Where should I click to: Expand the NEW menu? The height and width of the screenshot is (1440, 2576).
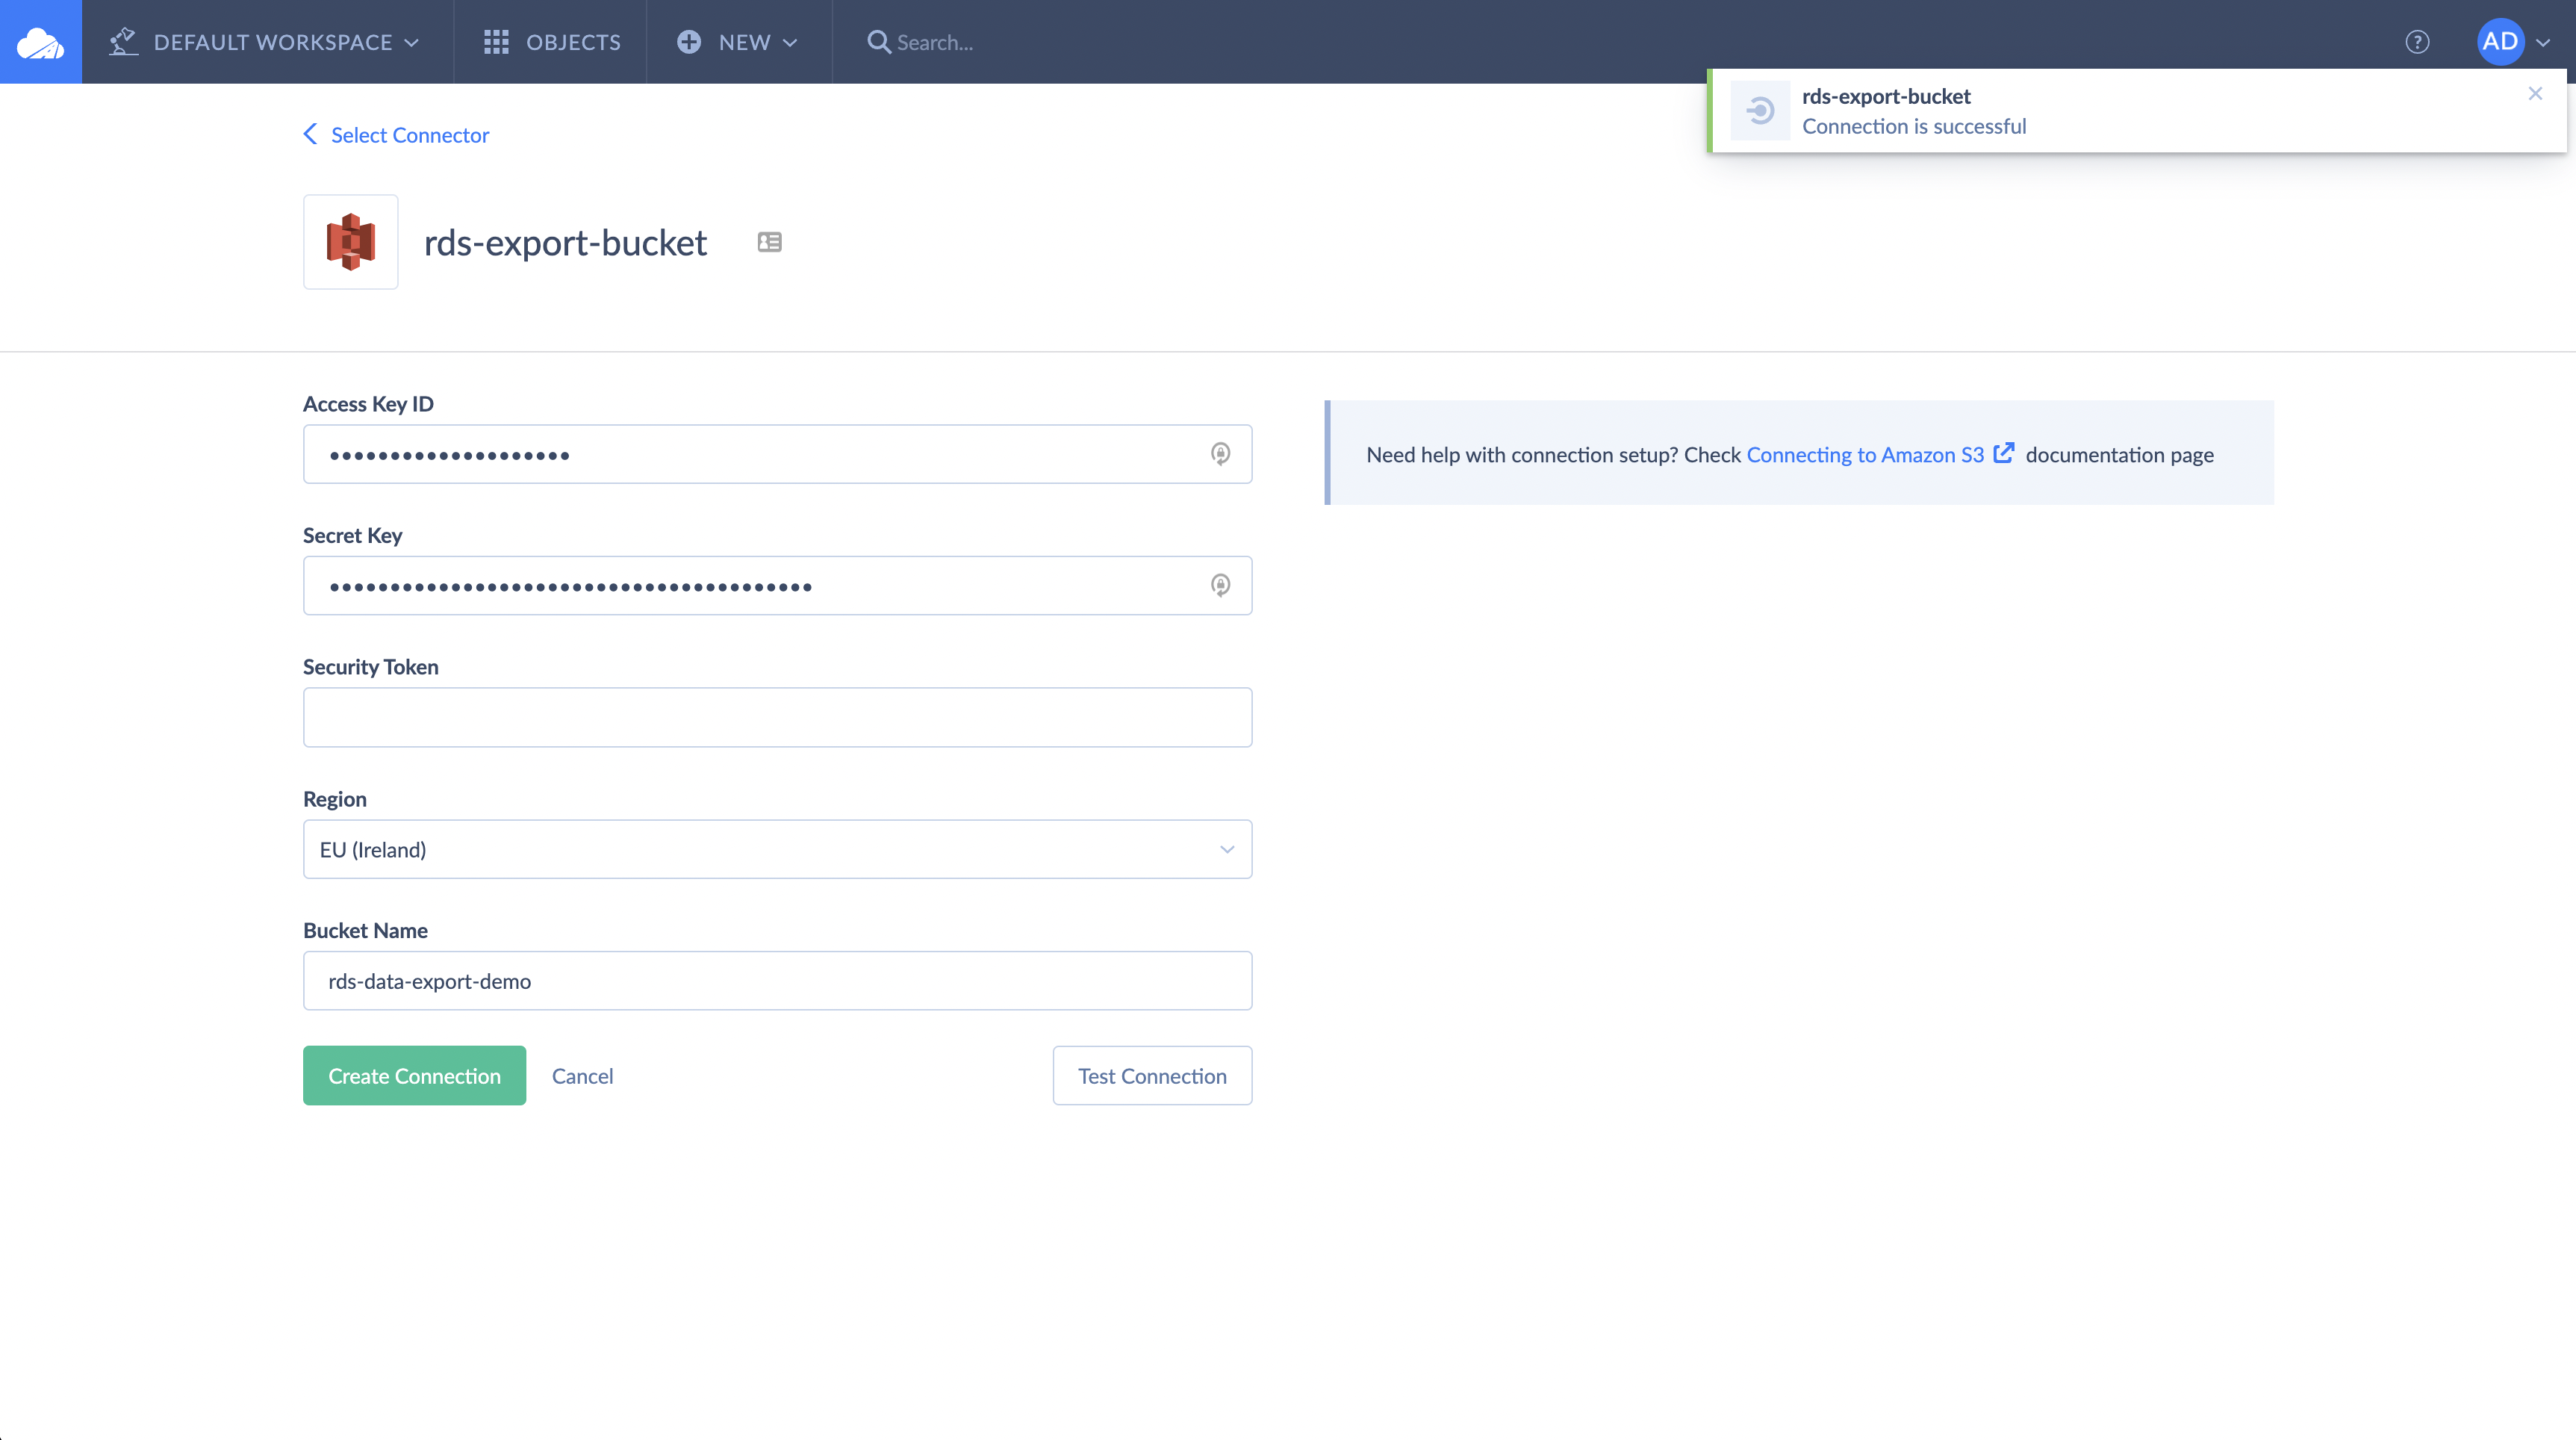738,42
